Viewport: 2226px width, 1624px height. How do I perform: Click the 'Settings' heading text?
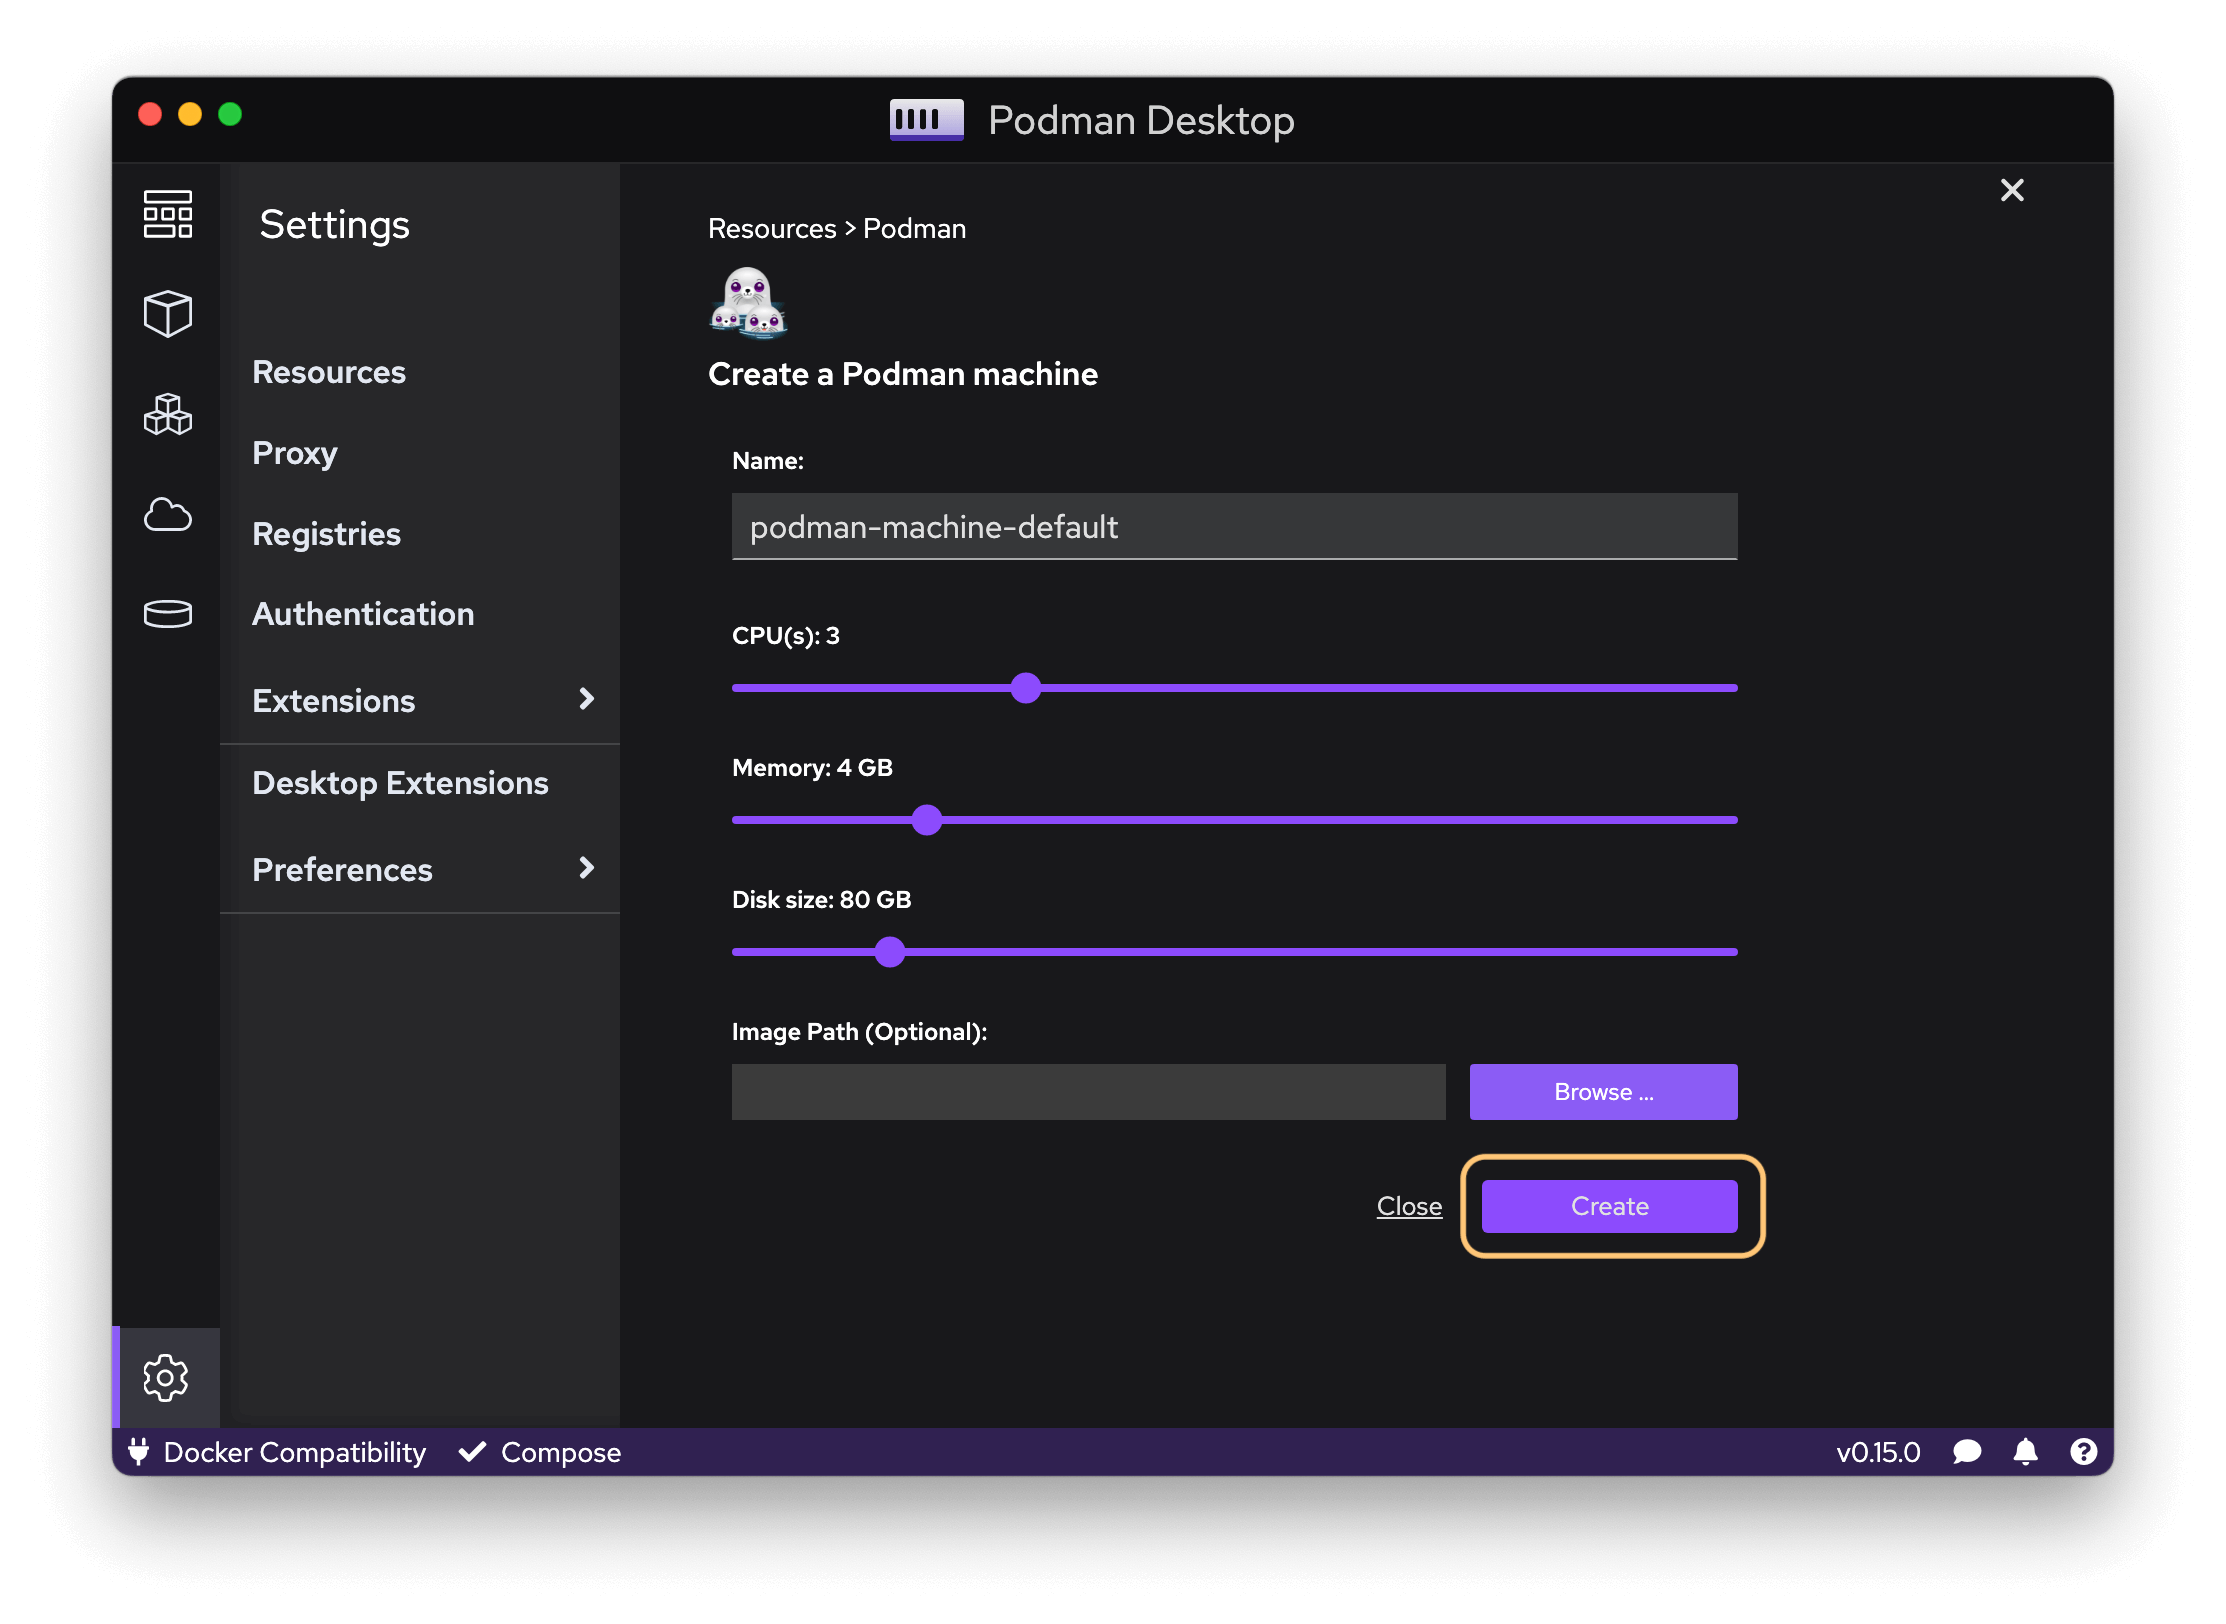pyautogui.click(x=335, y=225)
